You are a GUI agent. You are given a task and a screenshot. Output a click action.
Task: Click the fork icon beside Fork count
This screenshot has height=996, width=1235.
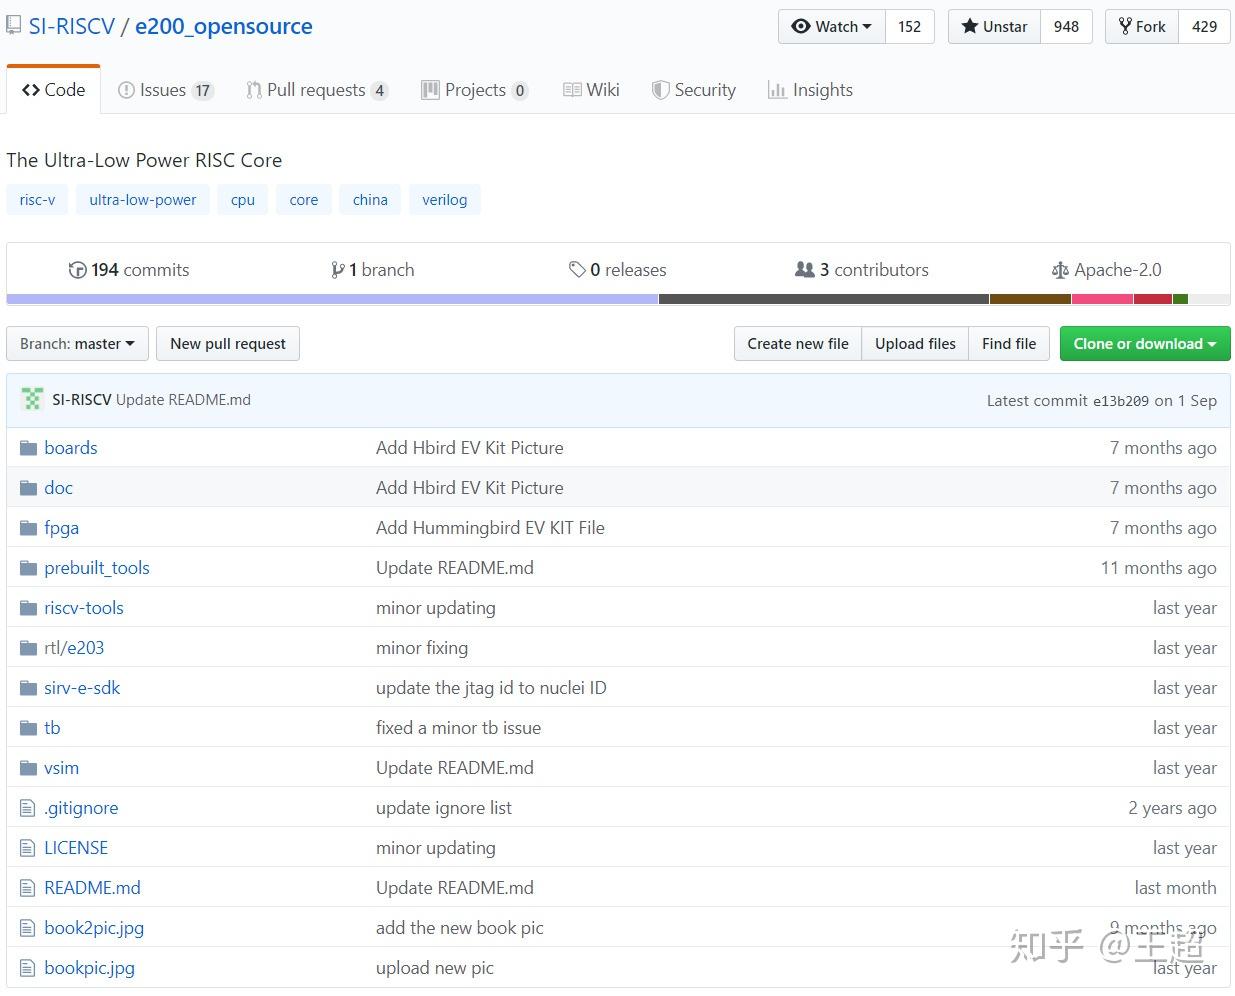(x=1125, y=26)
